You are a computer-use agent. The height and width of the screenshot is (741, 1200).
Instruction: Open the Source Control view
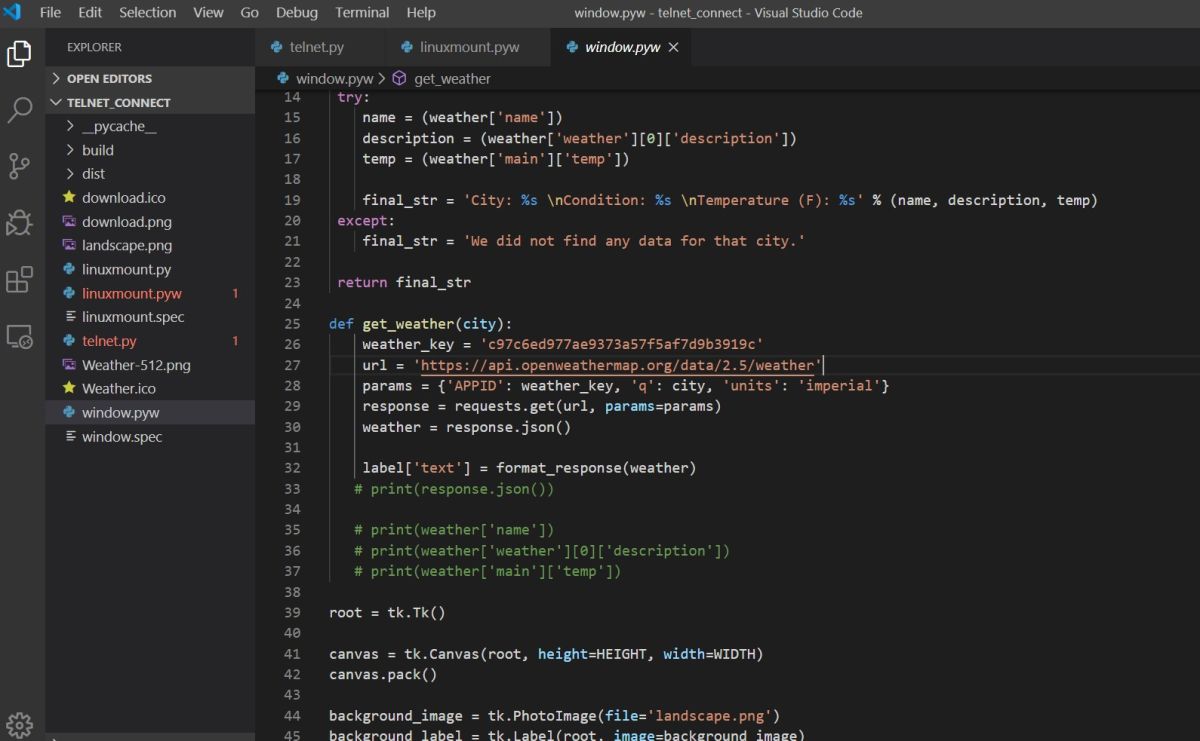[x=19, y=166]
